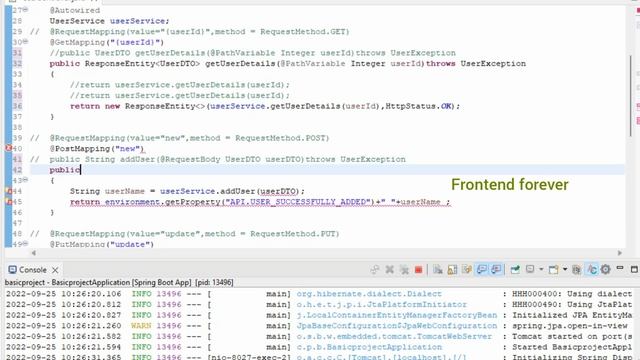Click the editor horizontal scroll right arrow
The image size is (640, 360).
[x=620, y=253]
